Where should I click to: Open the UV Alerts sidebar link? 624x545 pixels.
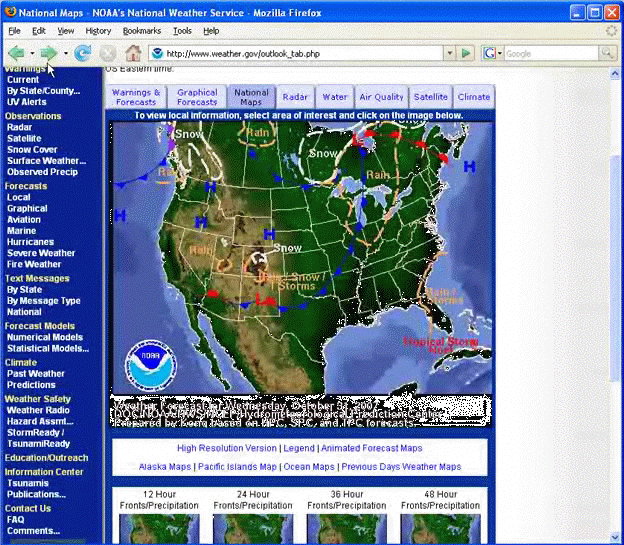27,102
